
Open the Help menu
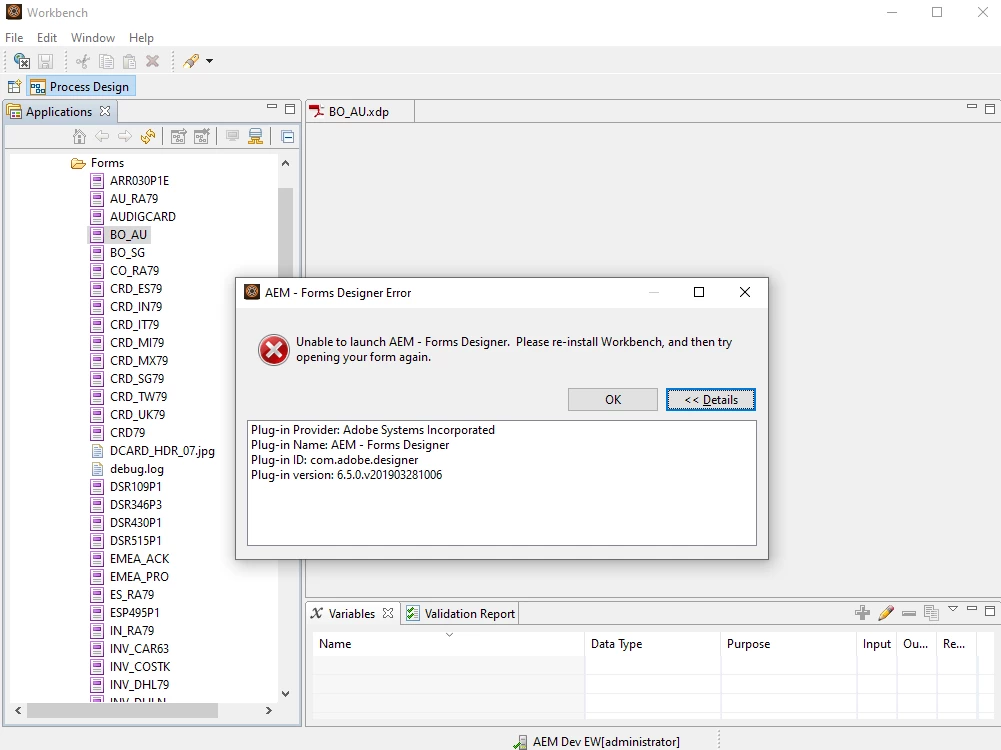click(x=141, y=38)
